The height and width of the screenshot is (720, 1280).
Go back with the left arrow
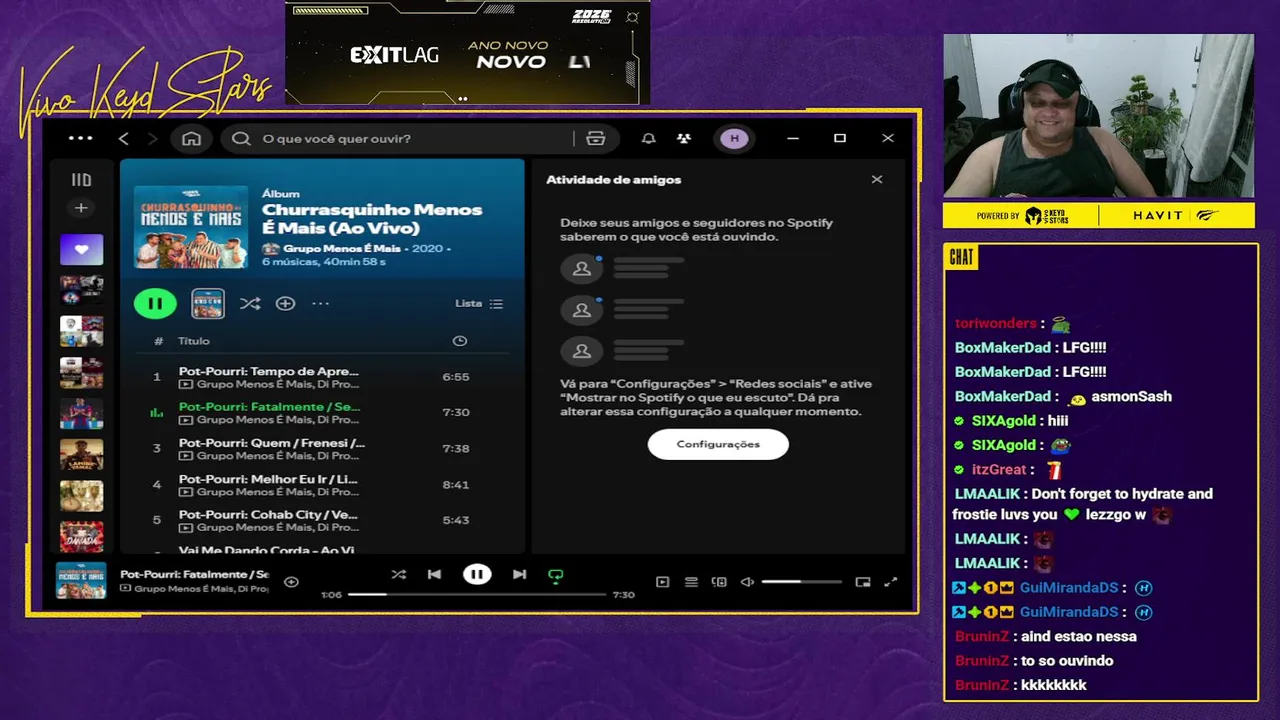[x=124, y=138]
